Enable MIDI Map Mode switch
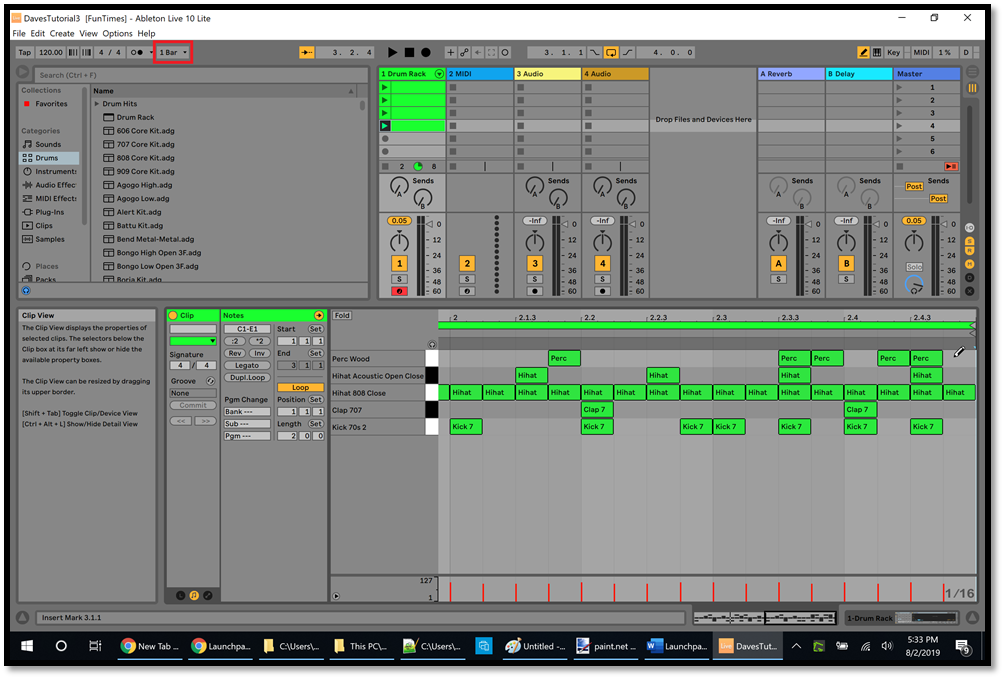The height and width of the screenshot is (679, 1004). pos(921,53)
